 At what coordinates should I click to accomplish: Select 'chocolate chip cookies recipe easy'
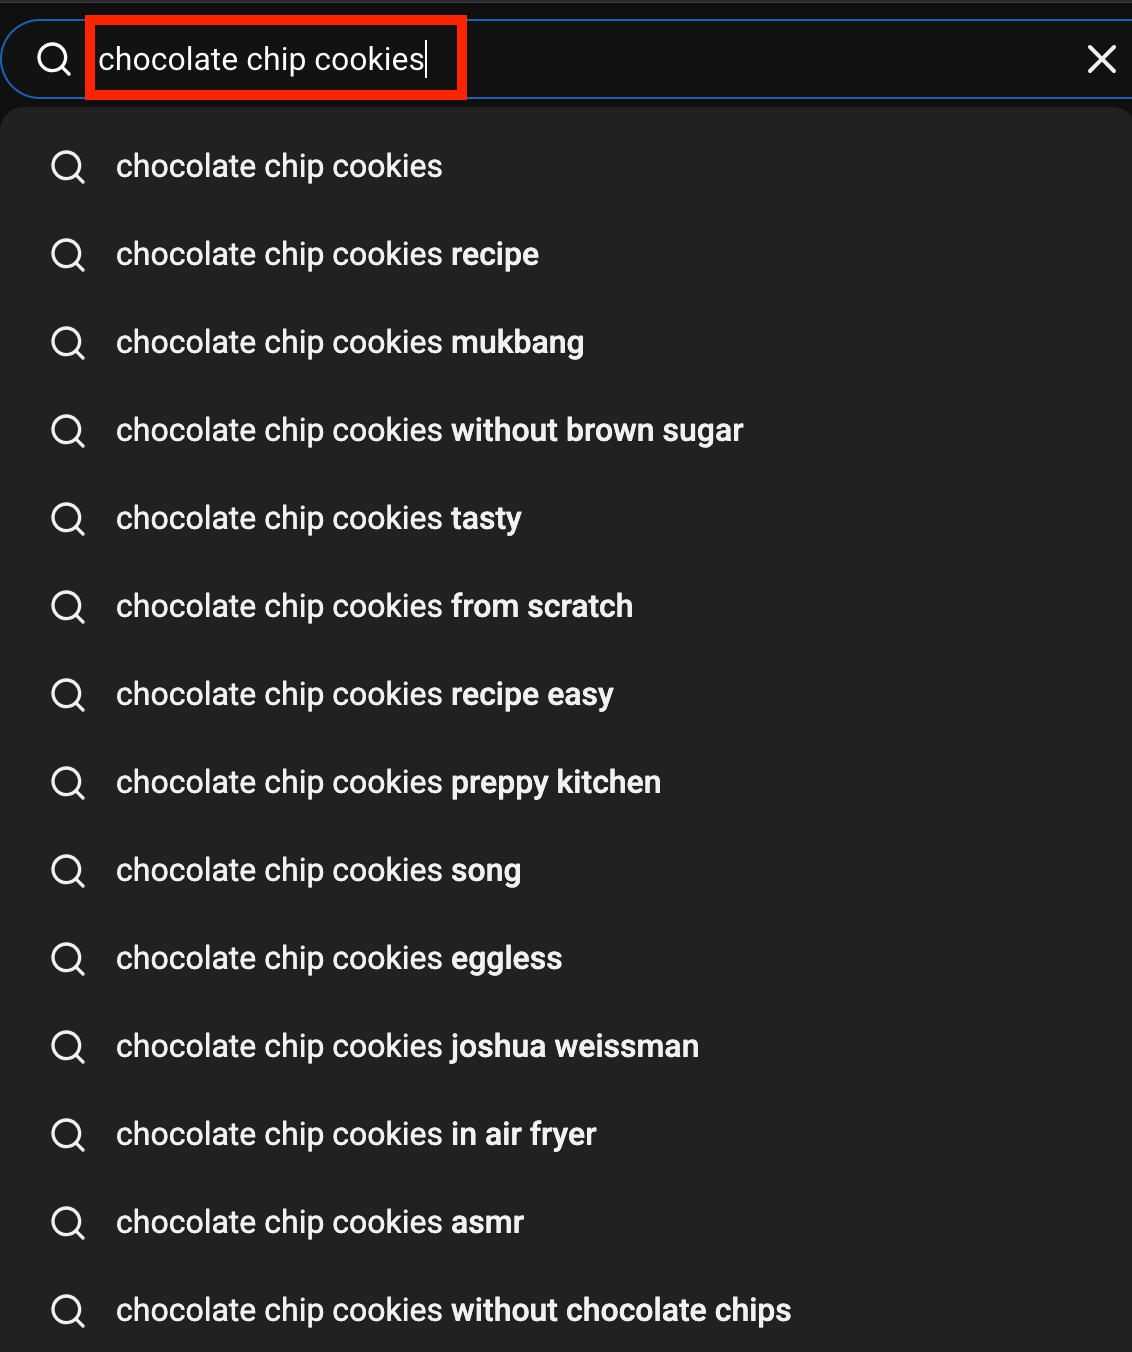click(x=364, y=694)
